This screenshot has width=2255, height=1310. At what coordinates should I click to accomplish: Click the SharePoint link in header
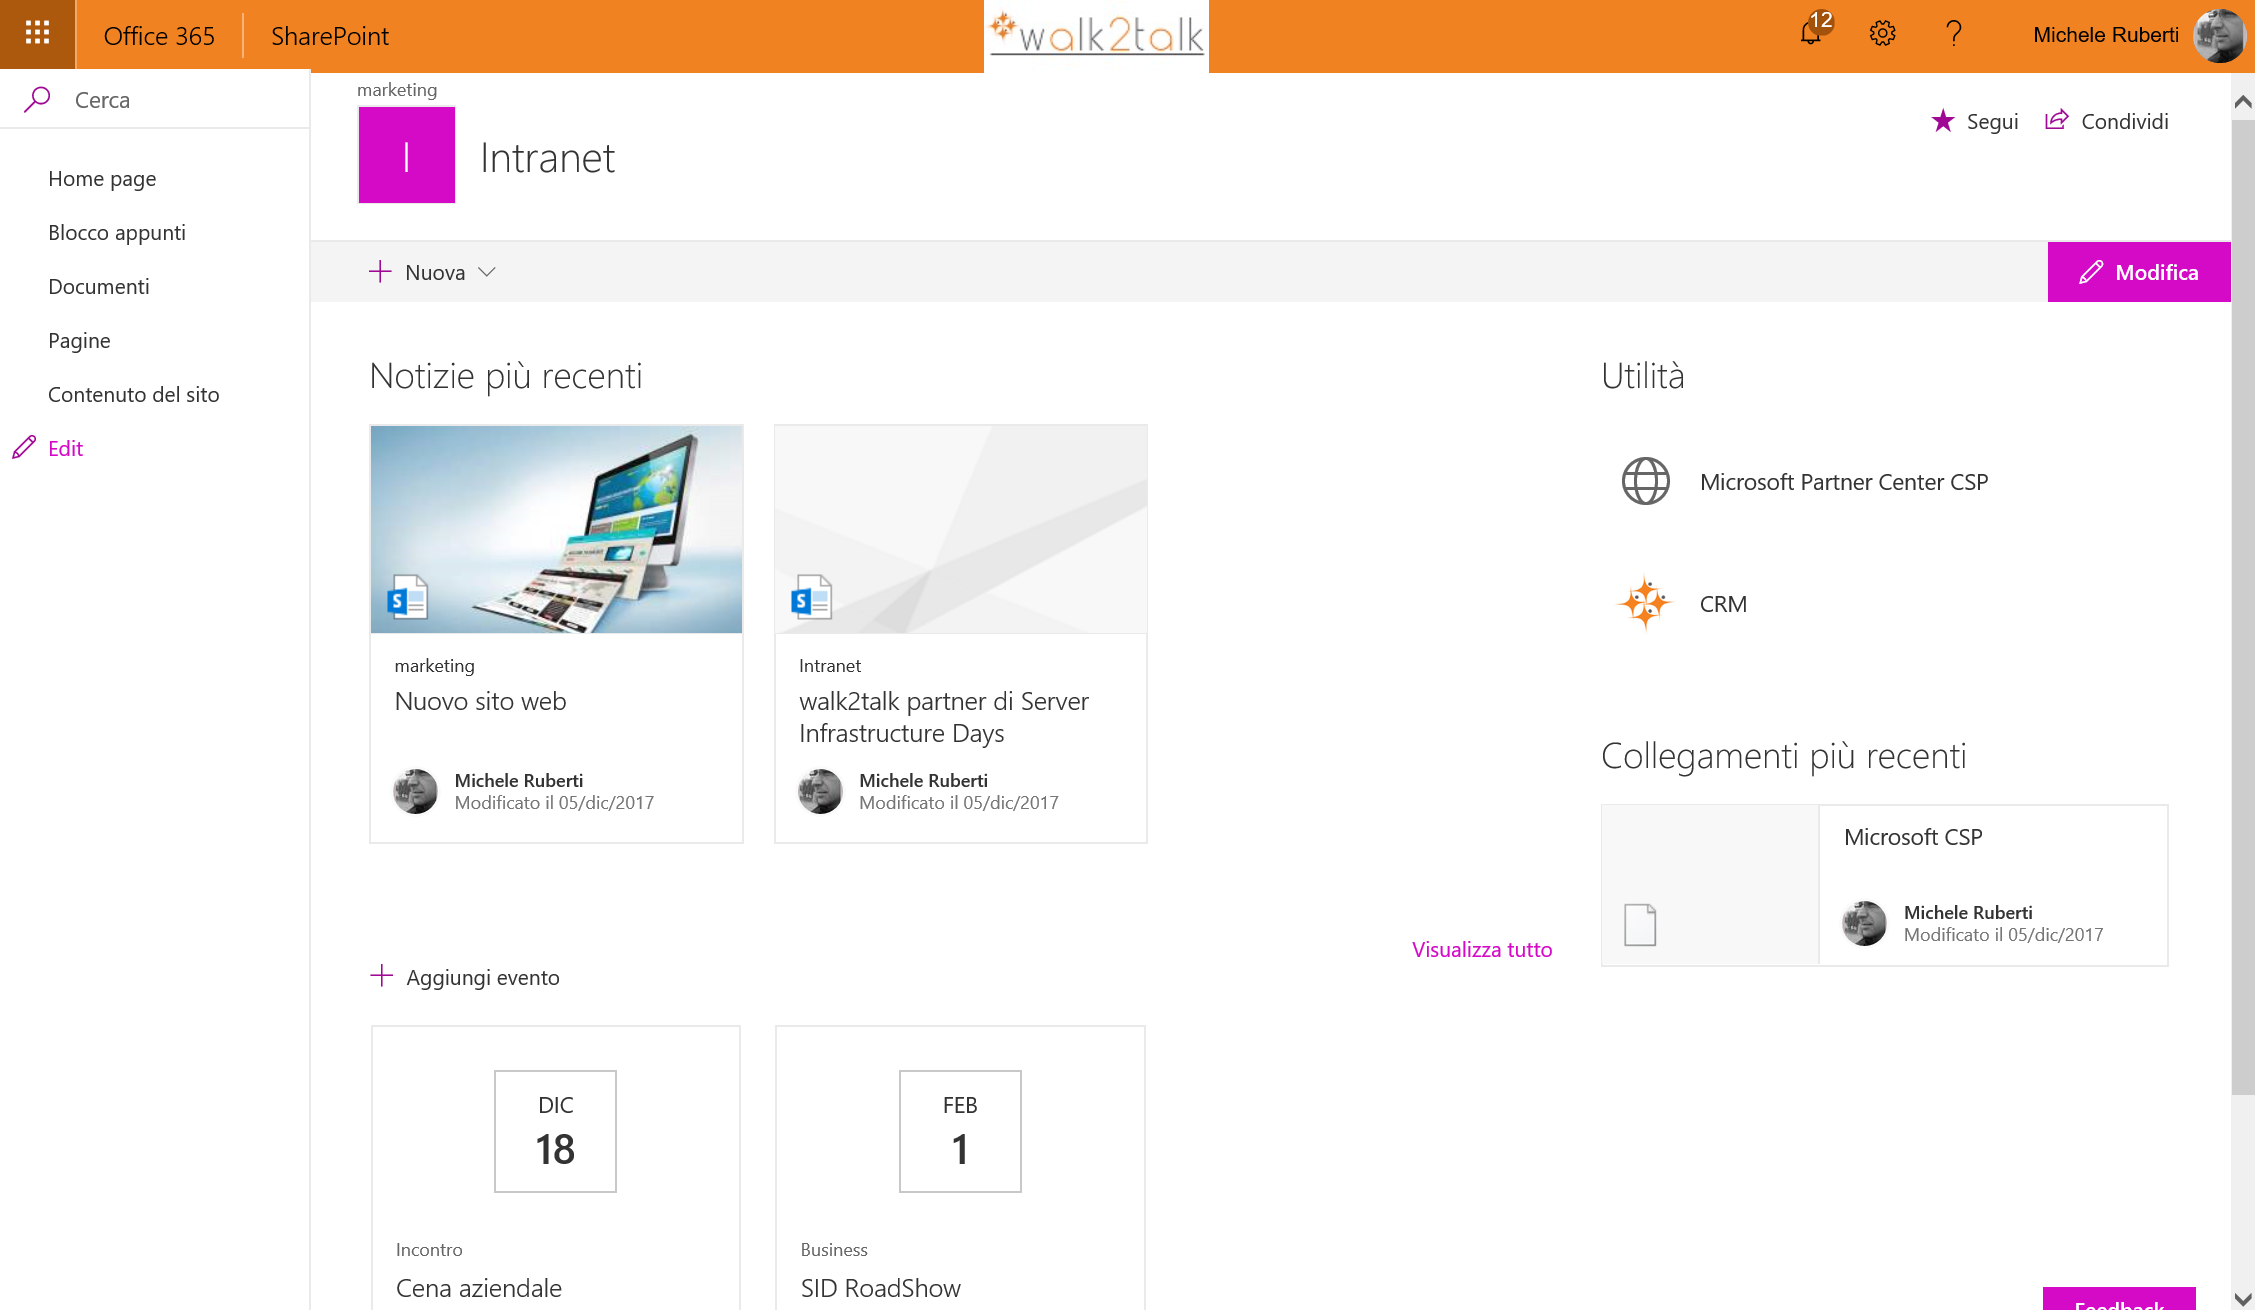tap(330, 35)
